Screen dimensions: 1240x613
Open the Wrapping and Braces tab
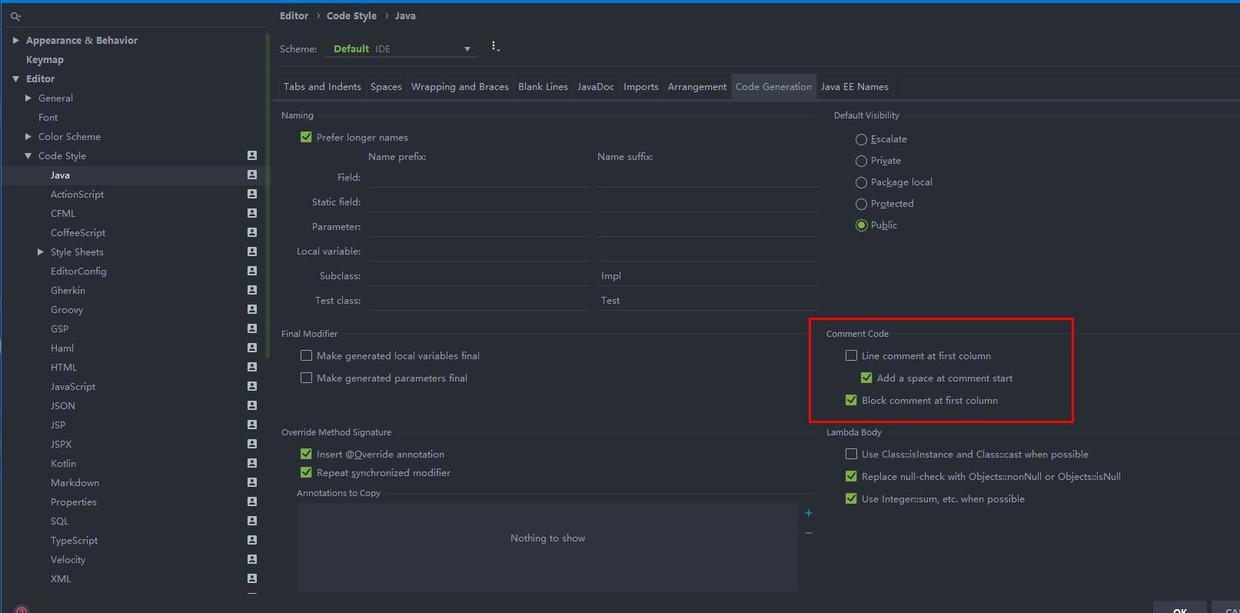coord(459,87)
